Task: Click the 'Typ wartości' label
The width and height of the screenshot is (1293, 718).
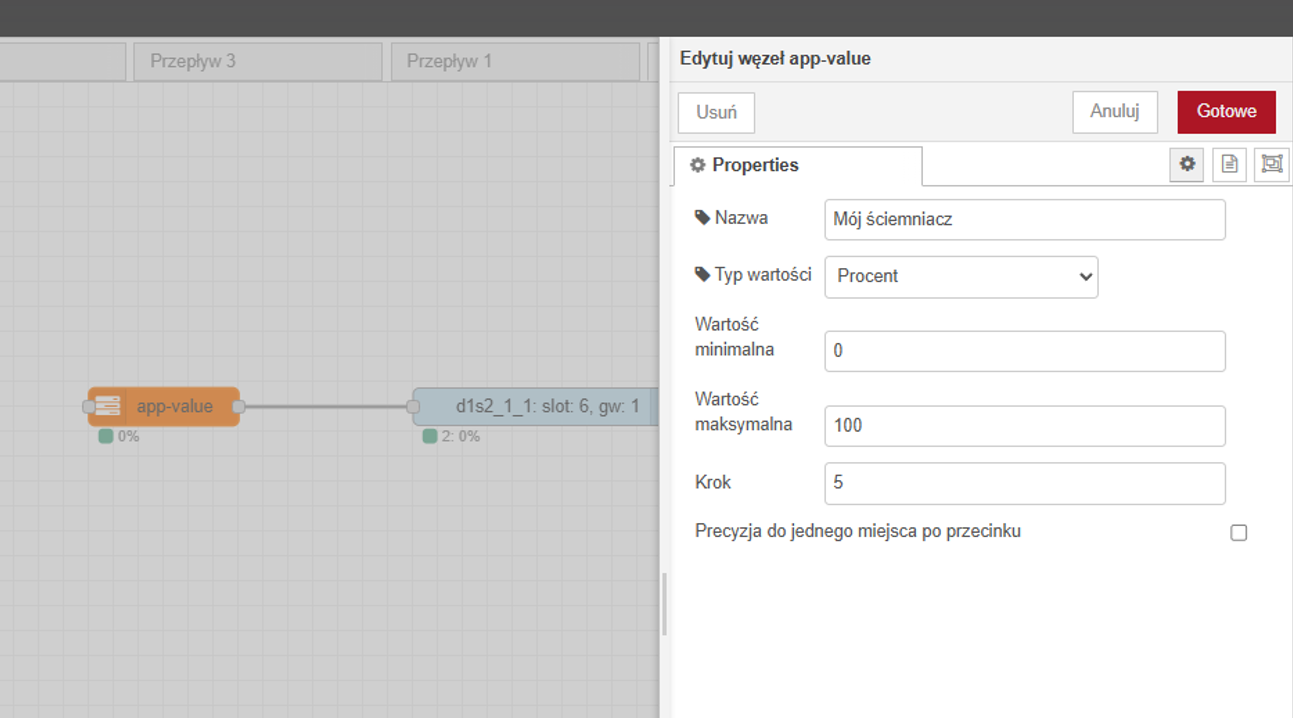Action: pos(763,274)
